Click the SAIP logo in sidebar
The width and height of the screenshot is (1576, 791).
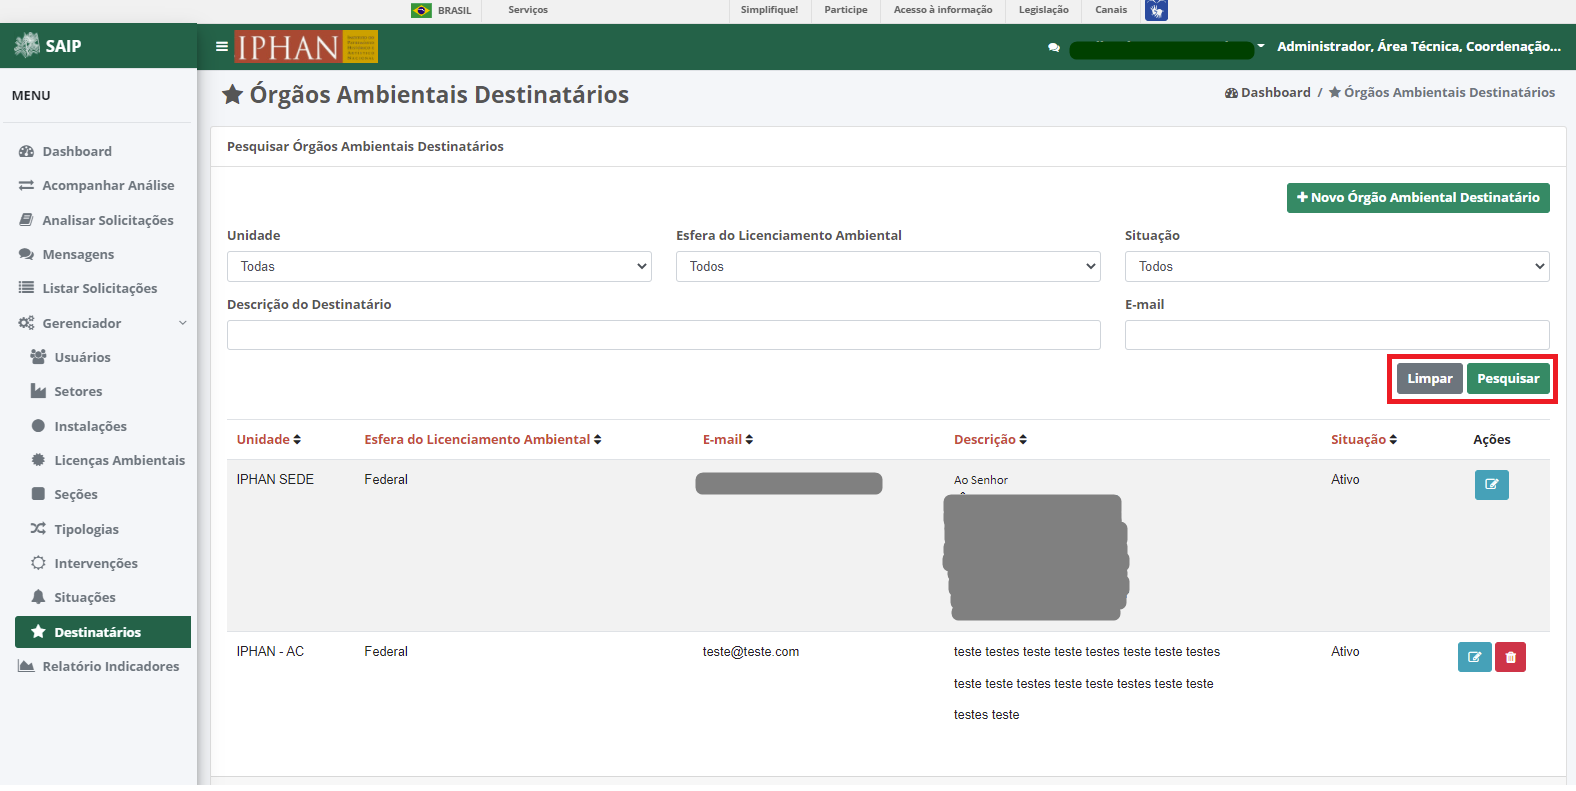[48, 45]
